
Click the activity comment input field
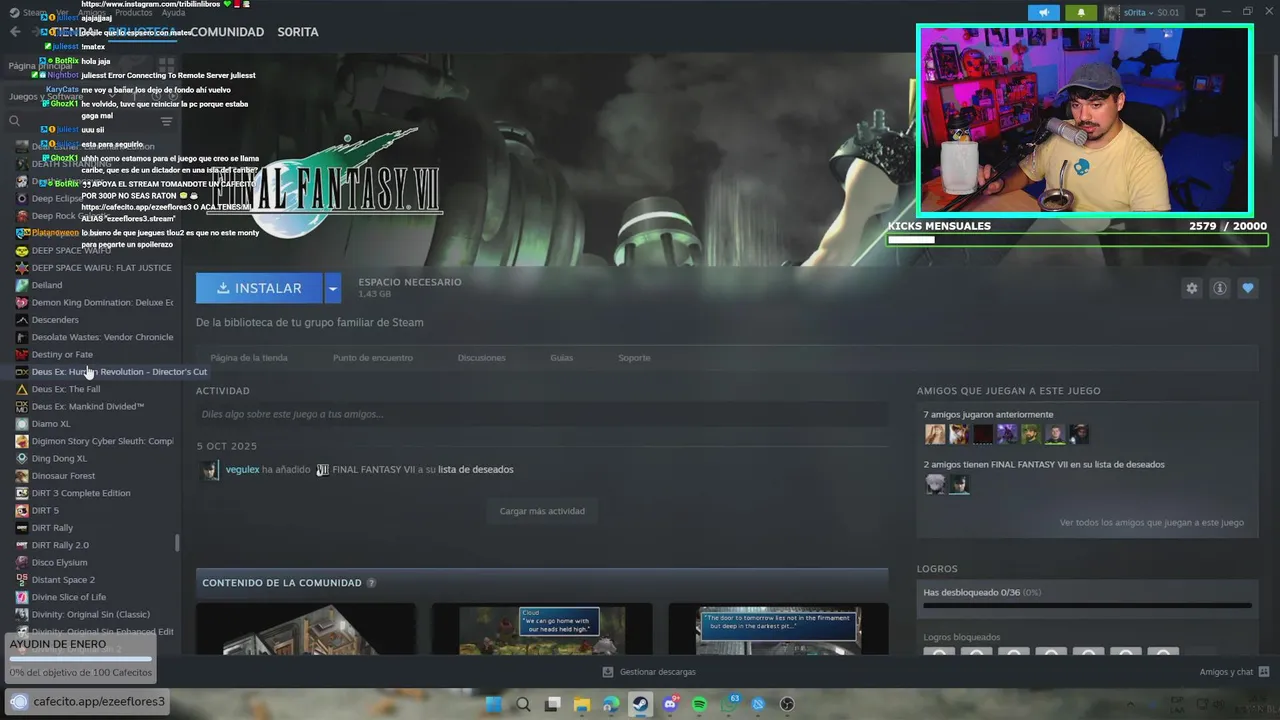point(542,414)
